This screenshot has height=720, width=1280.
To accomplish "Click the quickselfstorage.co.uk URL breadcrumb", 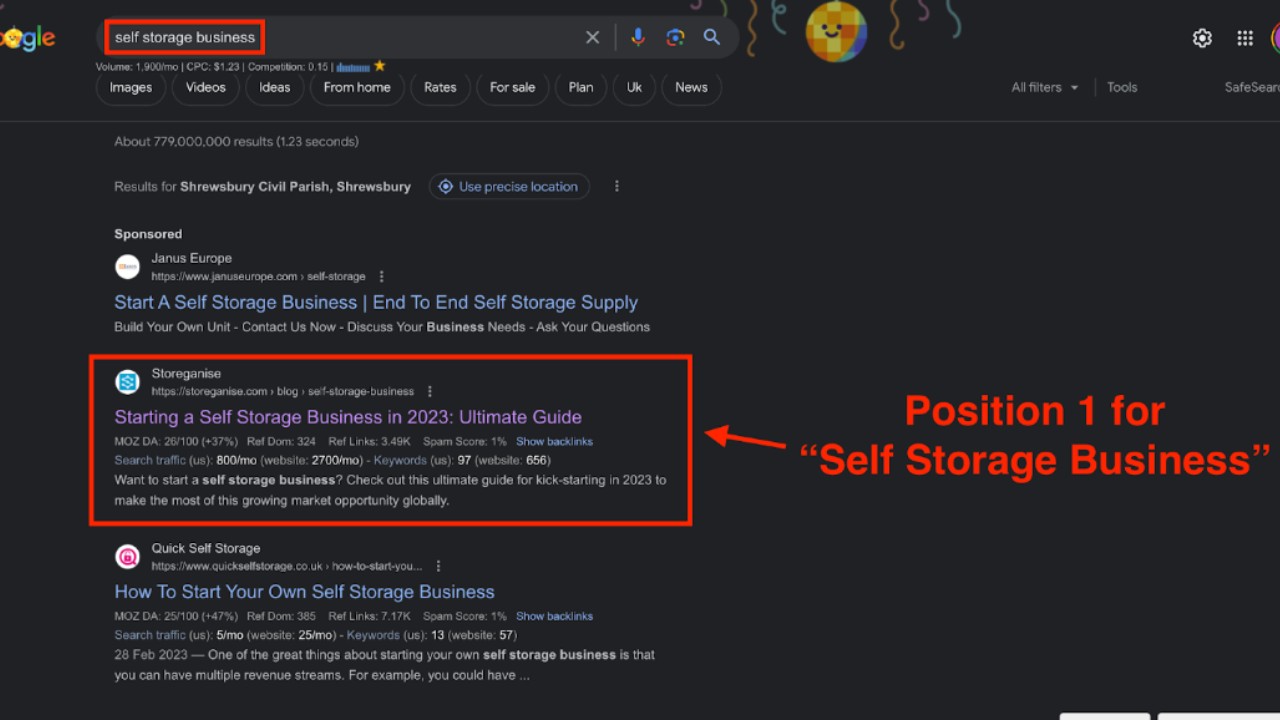I will tap(286, 566).
